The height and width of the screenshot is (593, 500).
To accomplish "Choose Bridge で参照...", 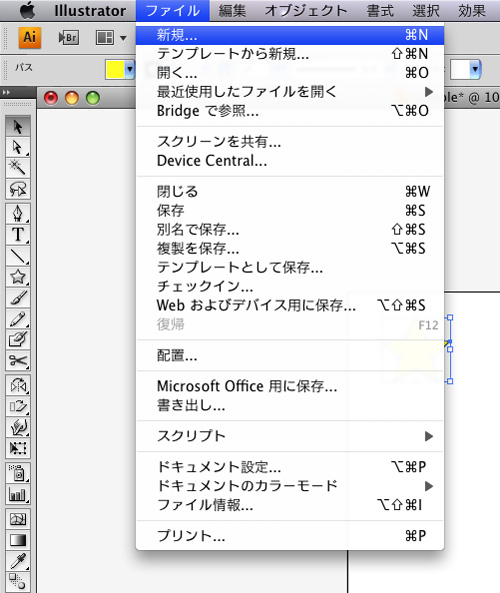I will click(x=290, y=110).
